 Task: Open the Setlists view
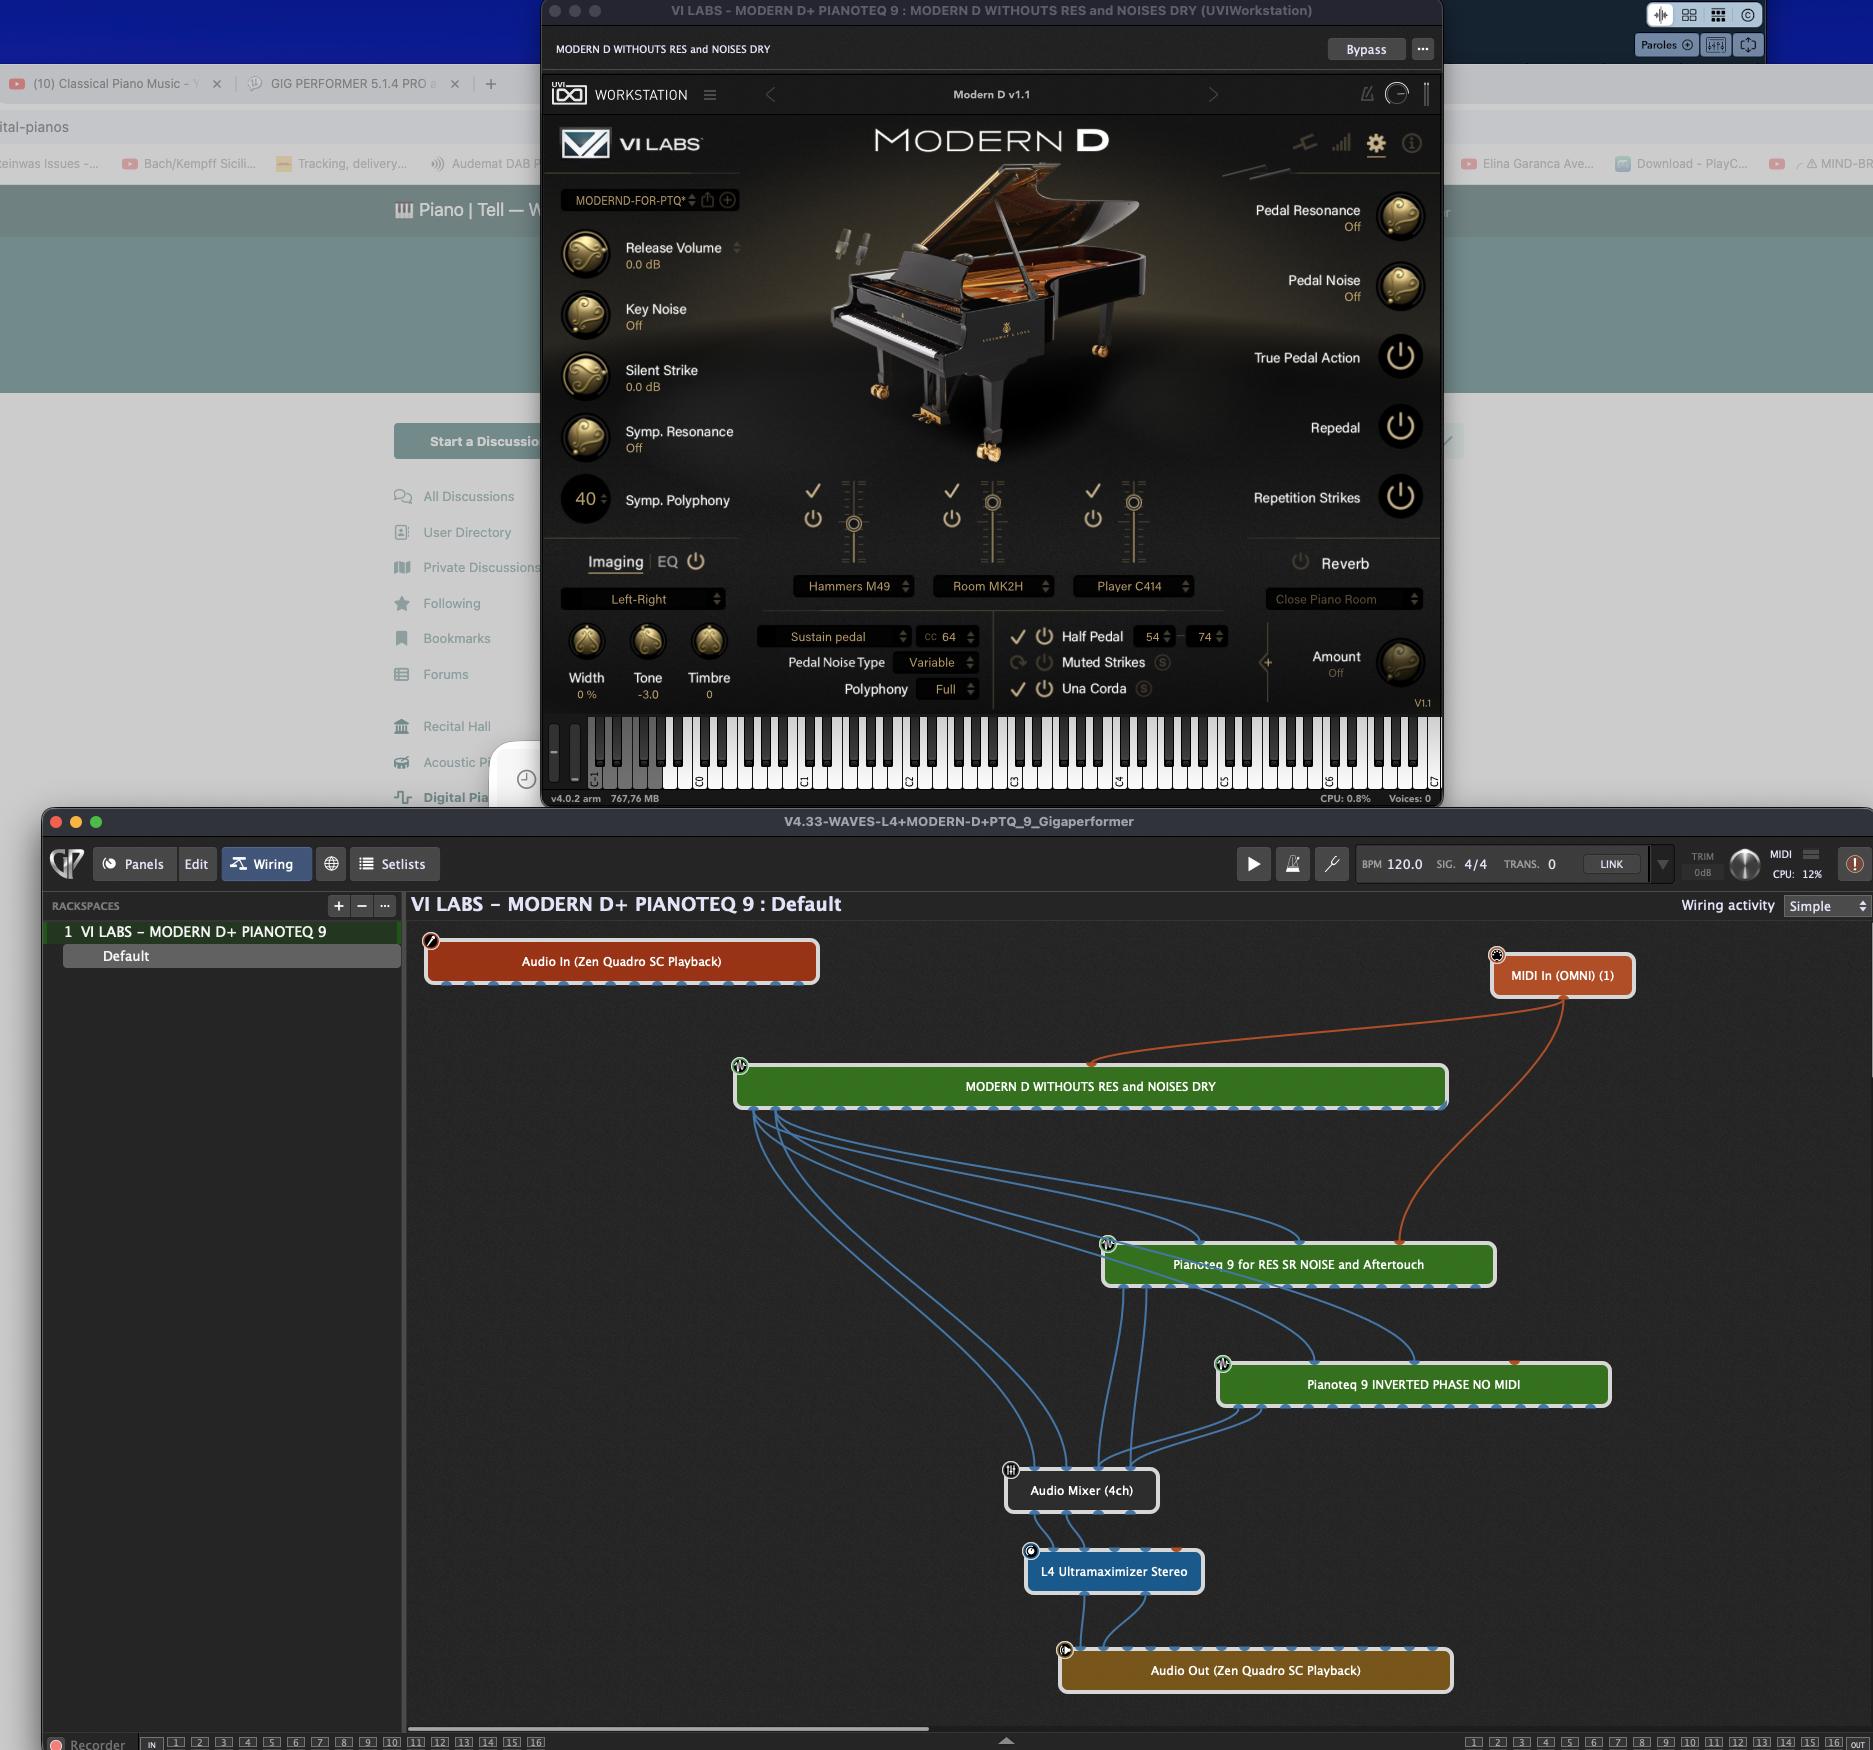click(393, 864)
